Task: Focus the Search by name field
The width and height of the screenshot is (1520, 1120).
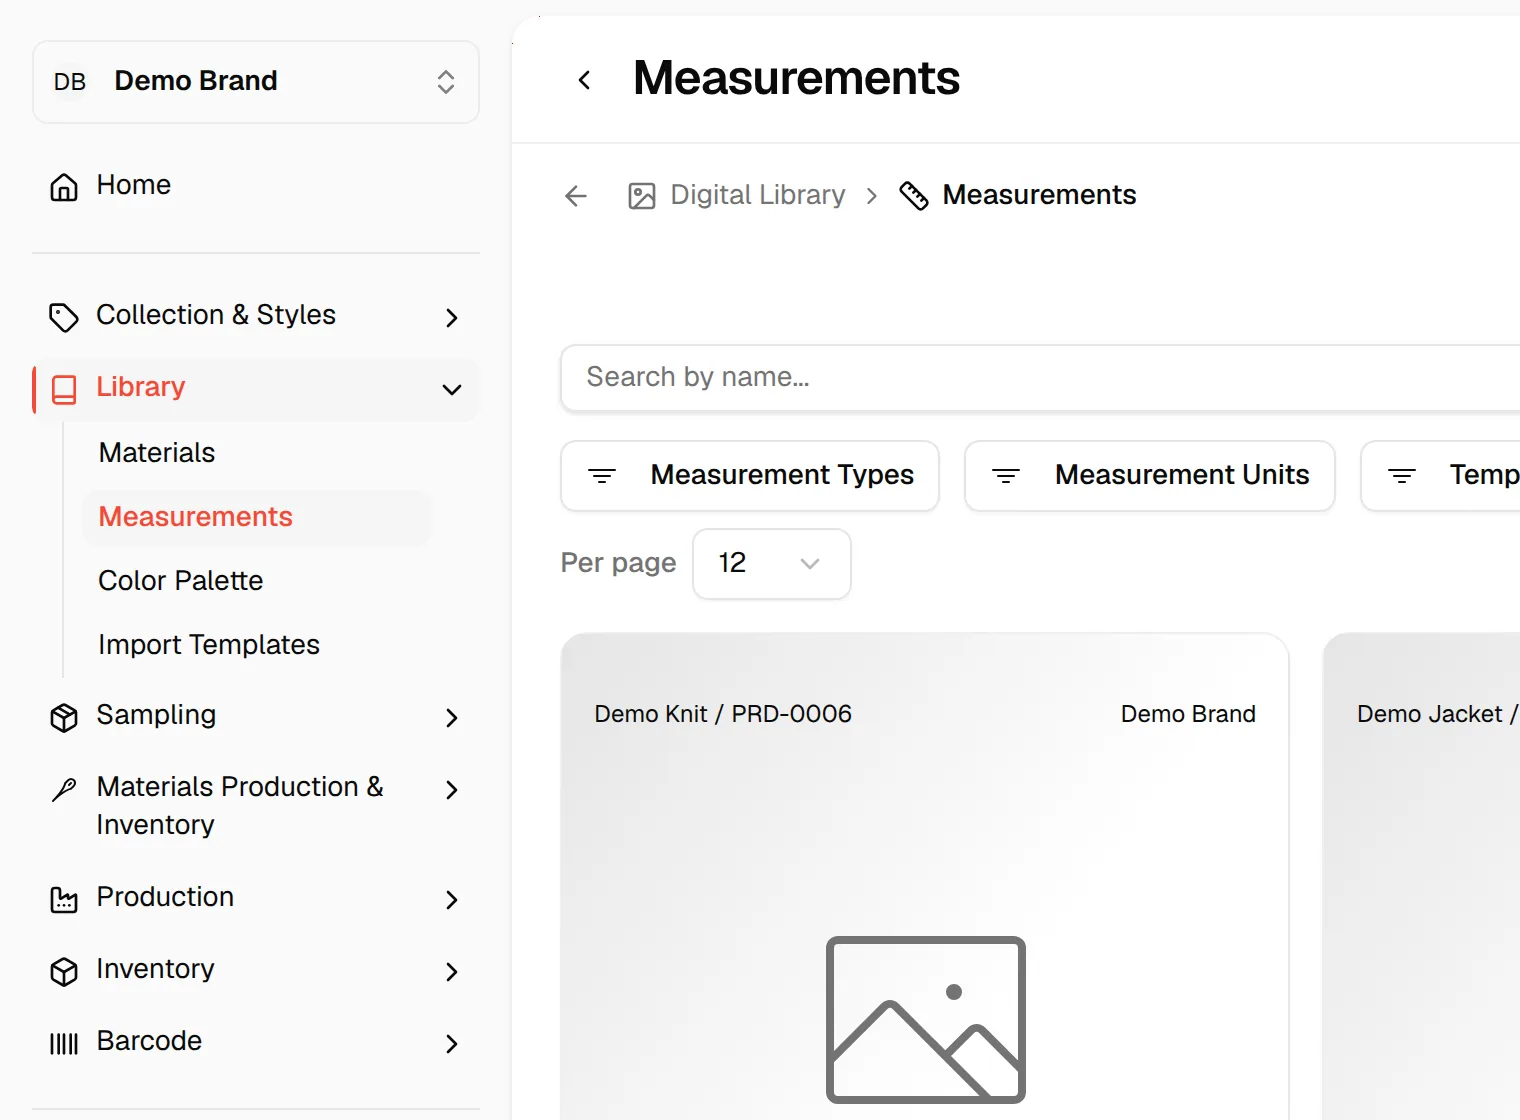Action: pos(1040,378)
